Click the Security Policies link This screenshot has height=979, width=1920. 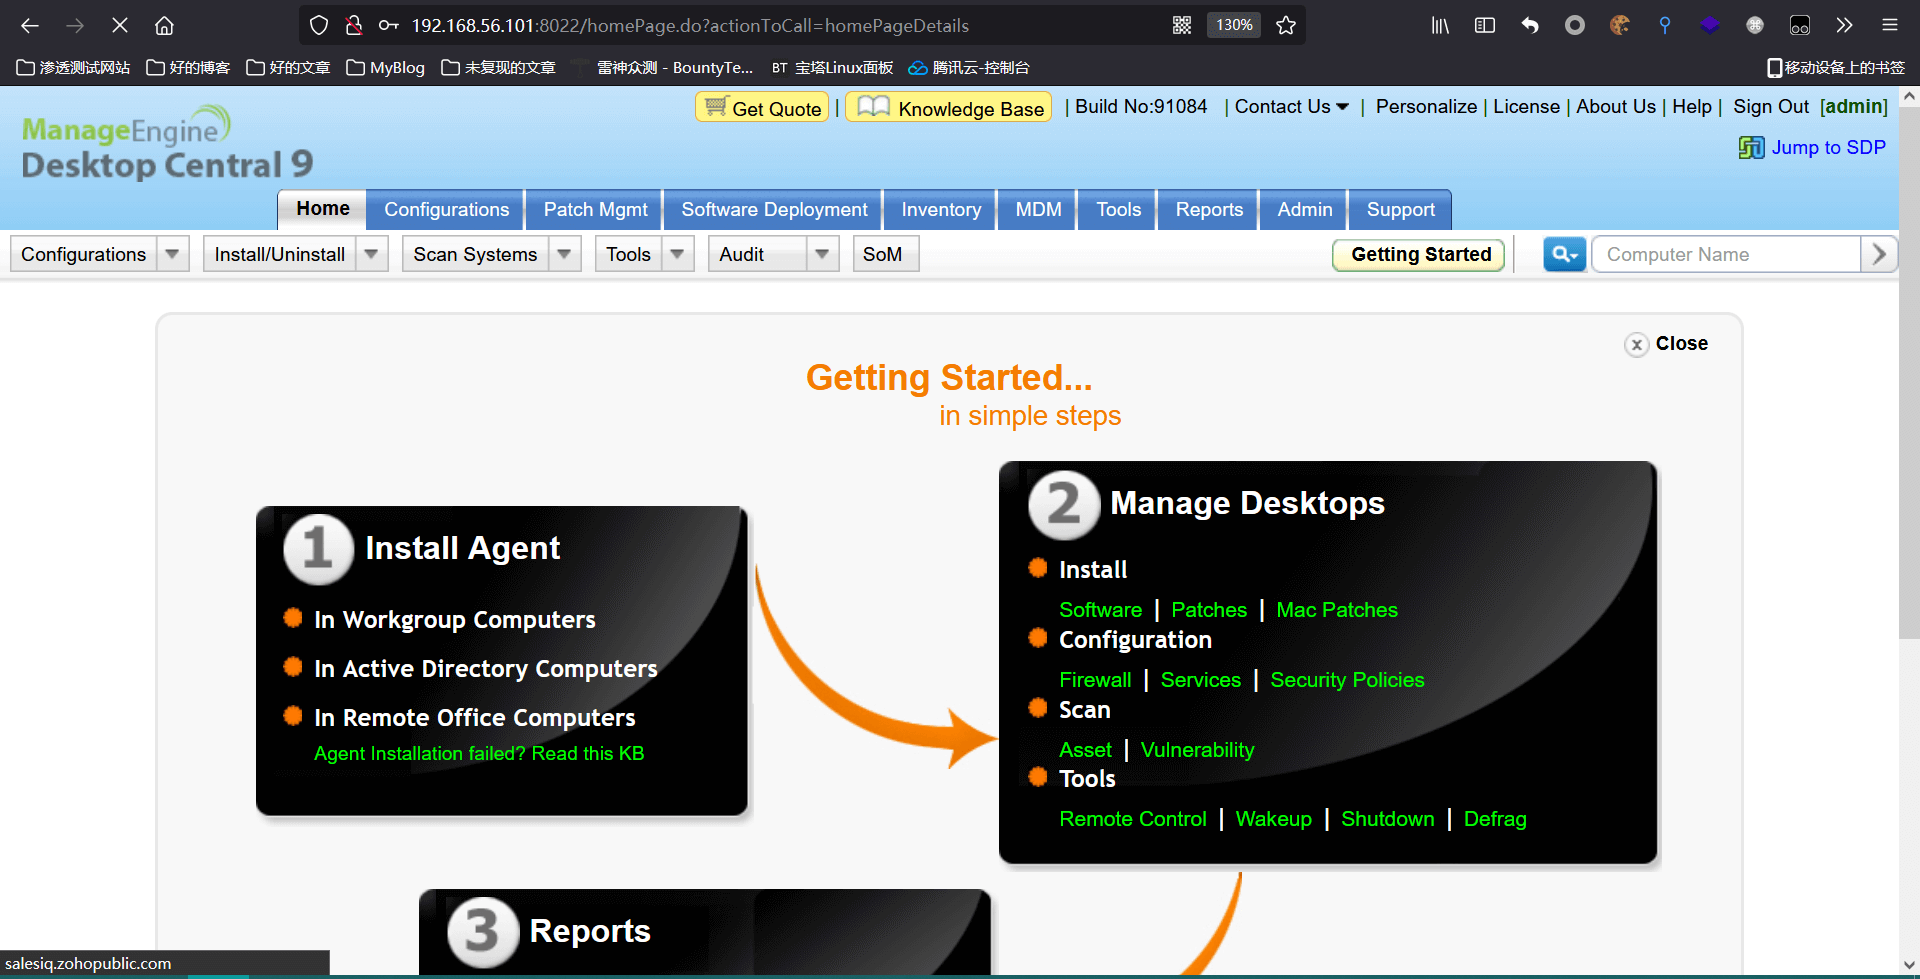tap(1347, 680)
